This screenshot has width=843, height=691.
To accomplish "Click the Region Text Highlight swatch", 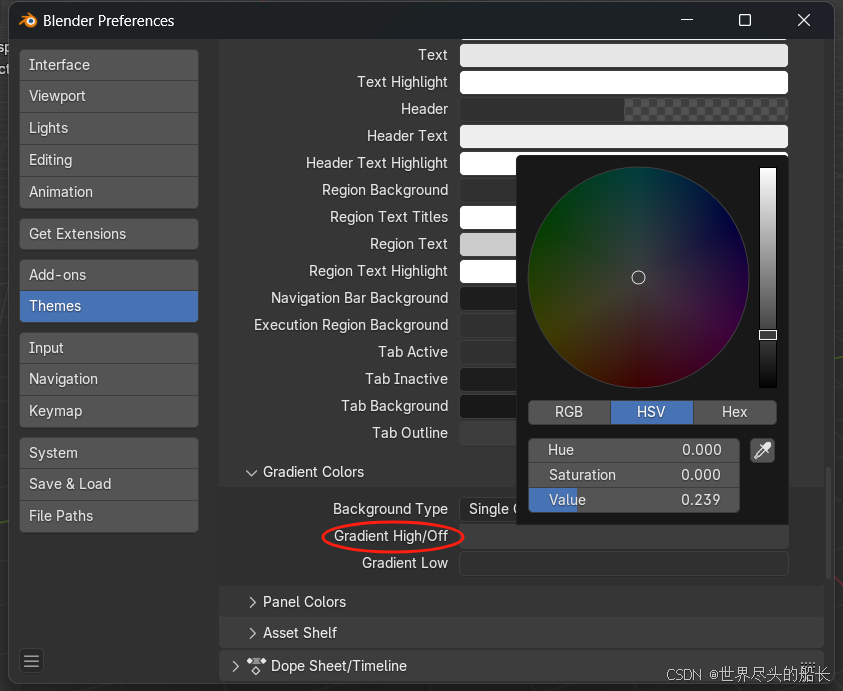I will 488,271.
